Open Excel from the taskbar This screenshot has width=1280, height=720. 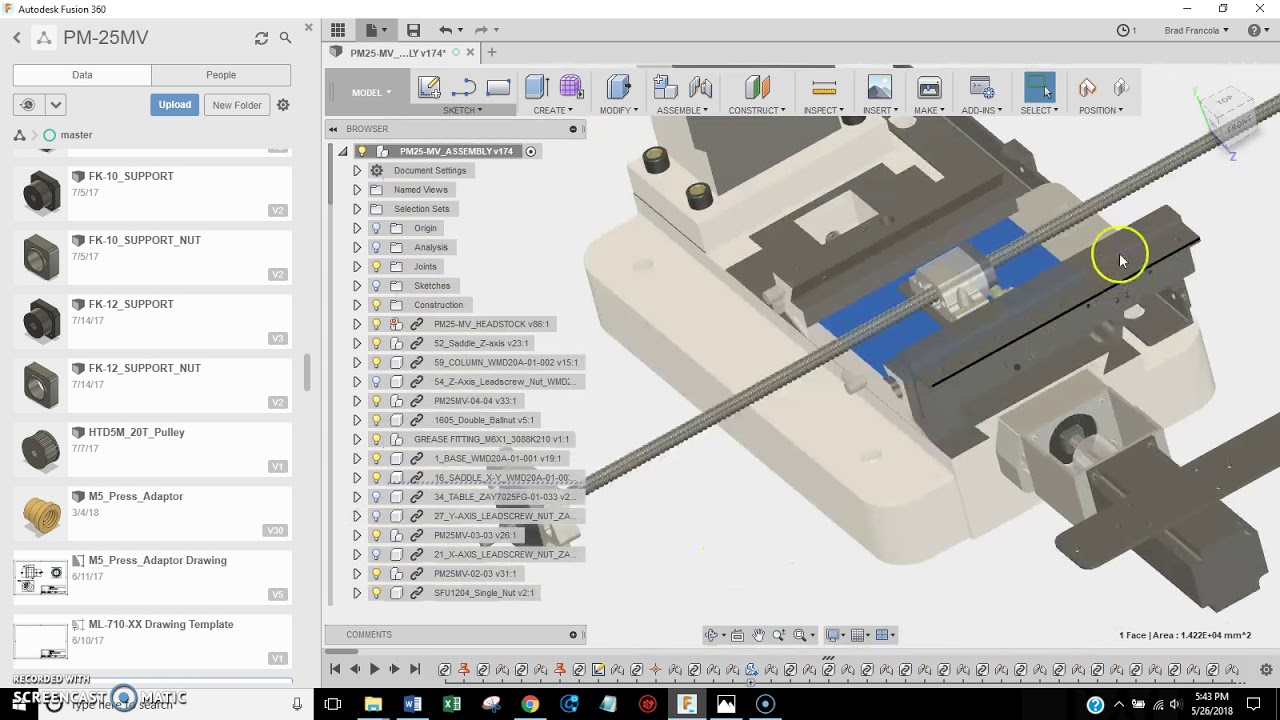pyautogui.click(x=451, y=704)
